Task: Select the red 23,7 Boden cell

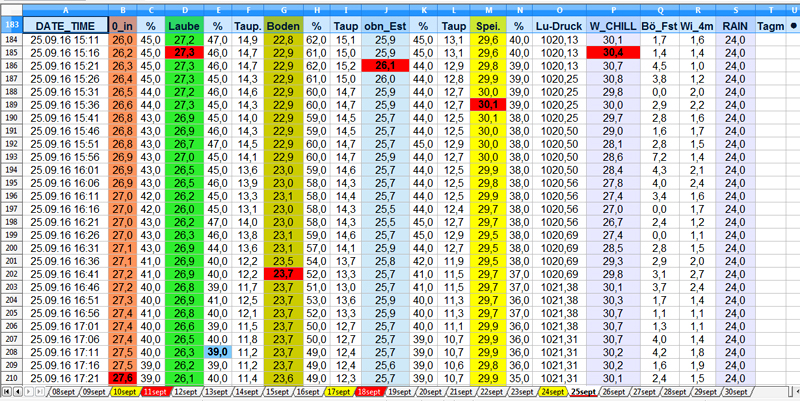Action: [x=284, y=273]
